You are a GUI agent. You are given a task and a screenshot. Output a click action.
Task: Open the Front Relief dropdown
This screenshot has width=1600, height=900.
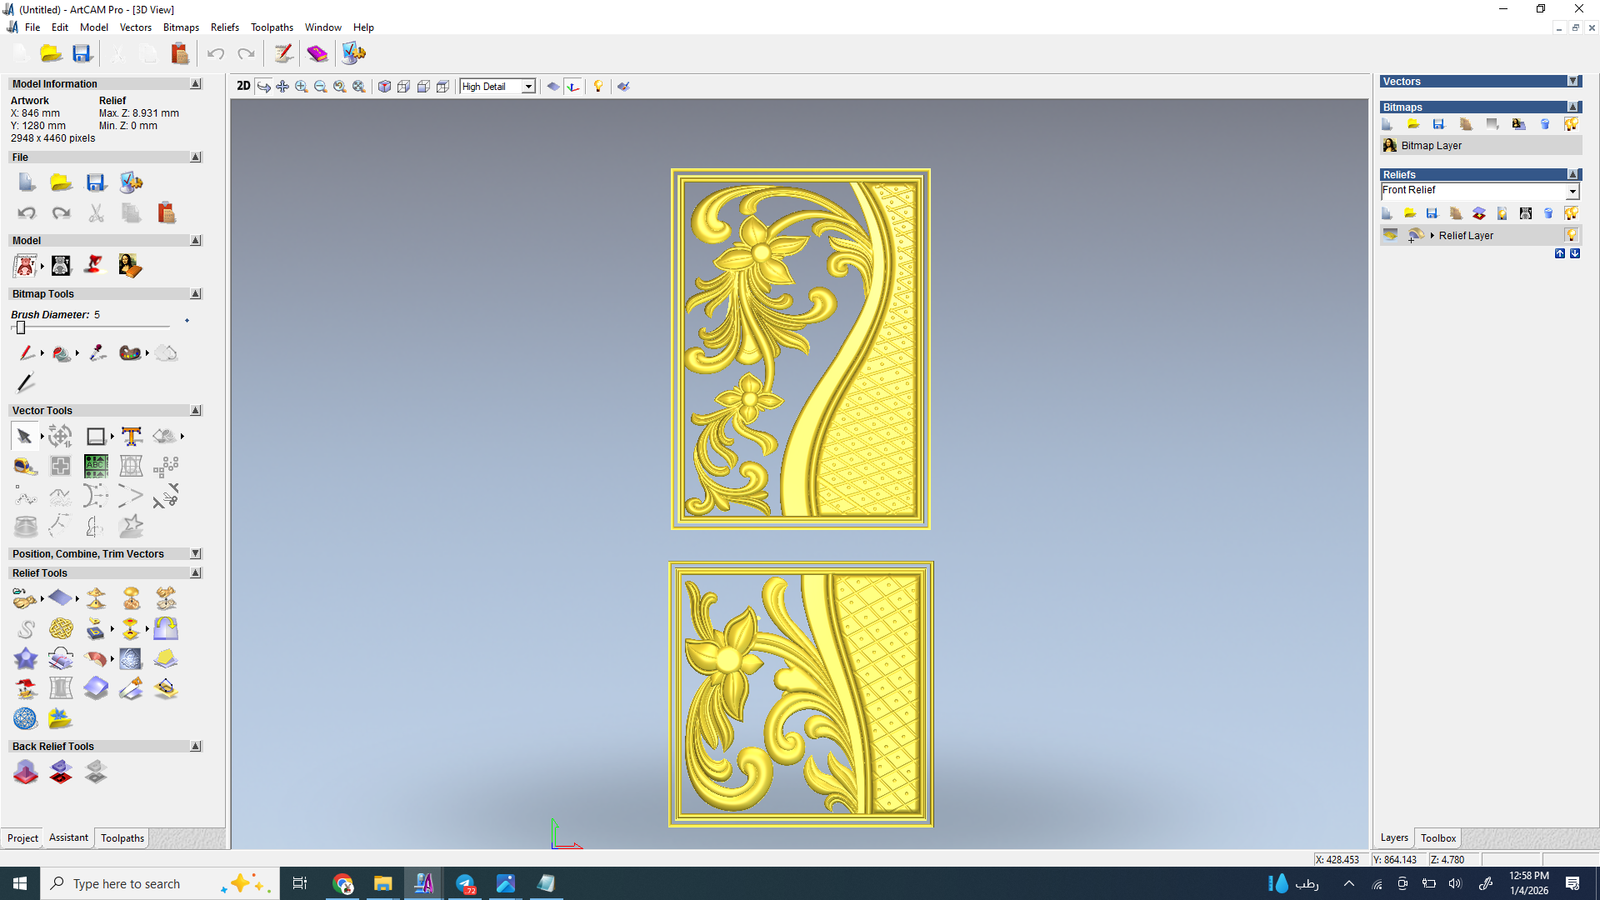1572,191
